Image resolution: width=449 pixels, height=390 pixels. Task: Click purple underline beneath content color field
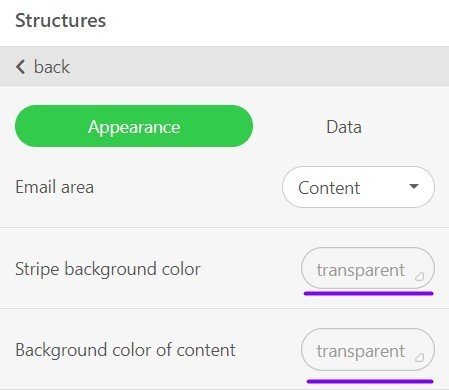point(370,381)
